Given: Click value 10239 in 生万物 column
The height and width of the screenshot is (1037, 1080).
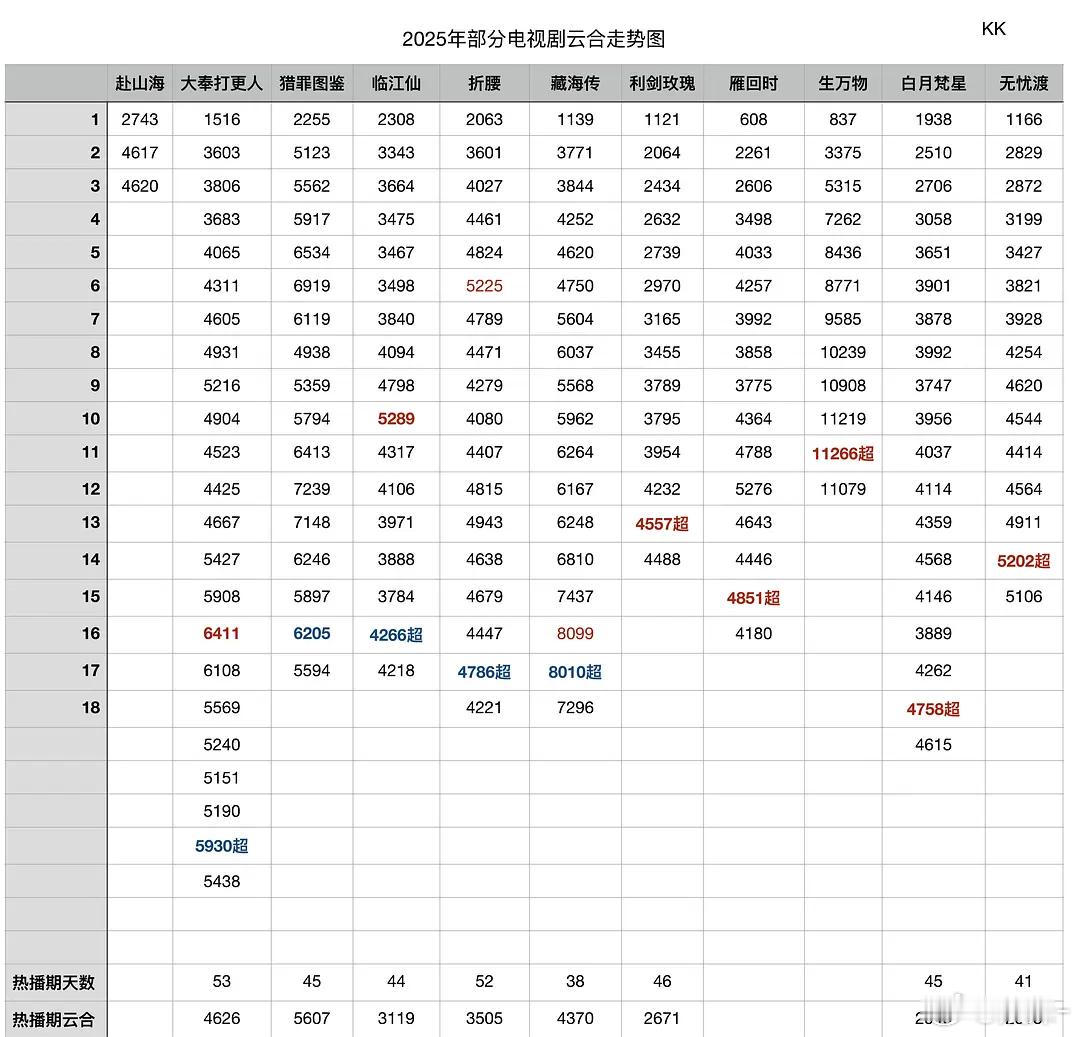Looking at the screenshot, I should [x=843, y=353].
